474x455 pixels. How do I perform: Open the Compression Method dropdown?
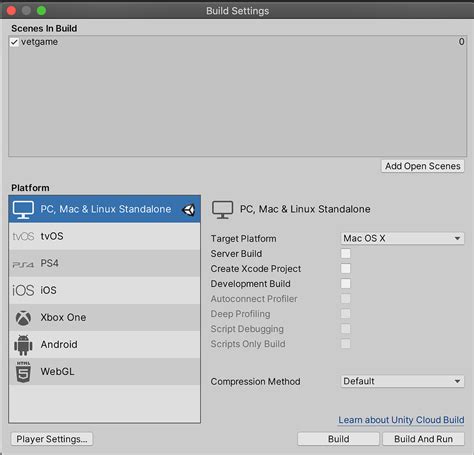click(402, 381)
